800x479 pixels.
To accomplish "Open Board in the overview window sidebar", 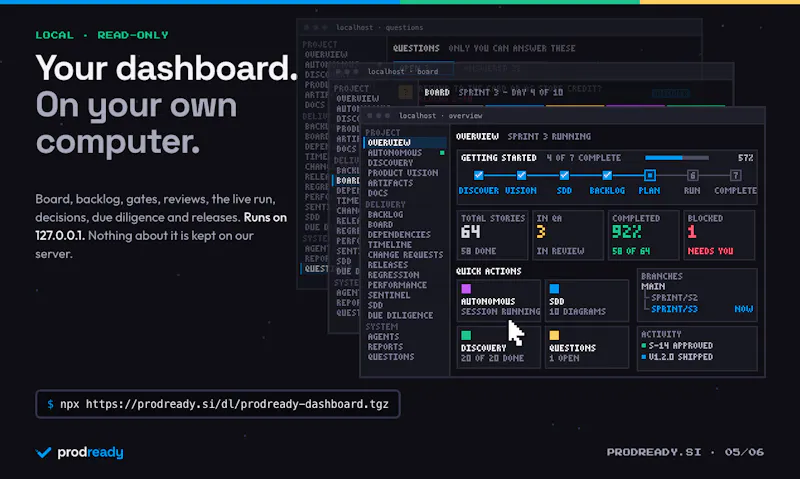I will (380, 225).
